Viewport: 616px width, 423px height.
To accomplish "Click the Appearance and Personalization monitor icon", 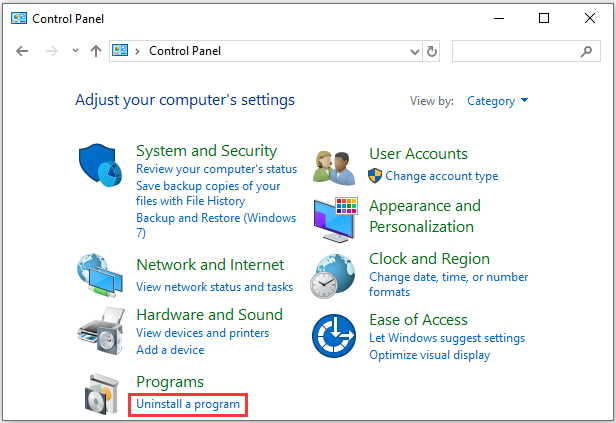I will click(336, 219).
